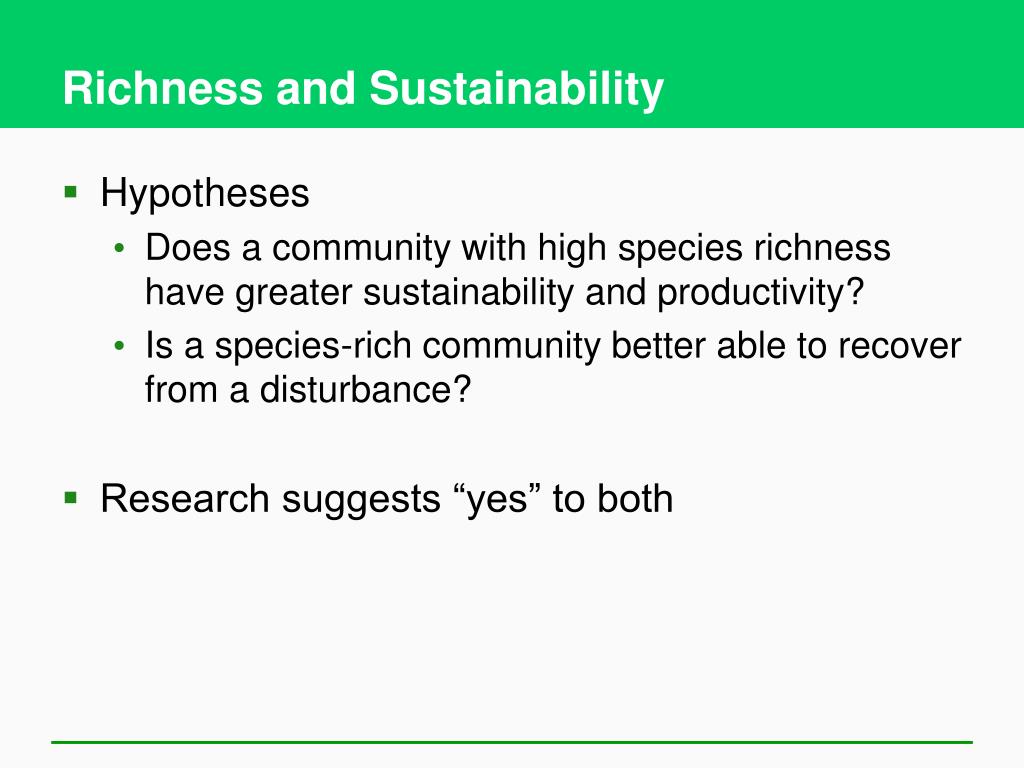Click the line 'Is a species-rich community better able'
Image resolution: width=1024 pixels, height=768 pixels.
click(553, 346)
